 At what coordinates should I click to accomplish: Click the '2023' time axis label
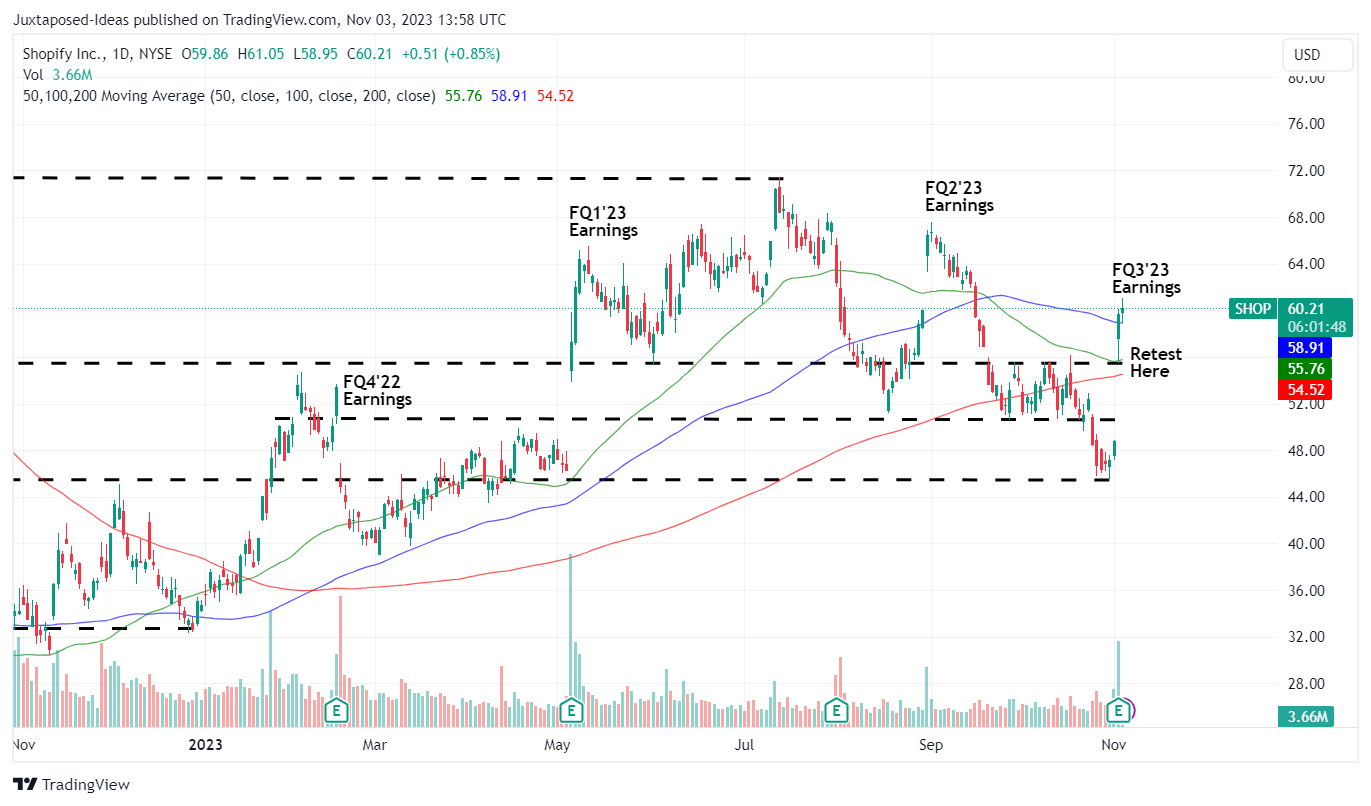[205, 745]
